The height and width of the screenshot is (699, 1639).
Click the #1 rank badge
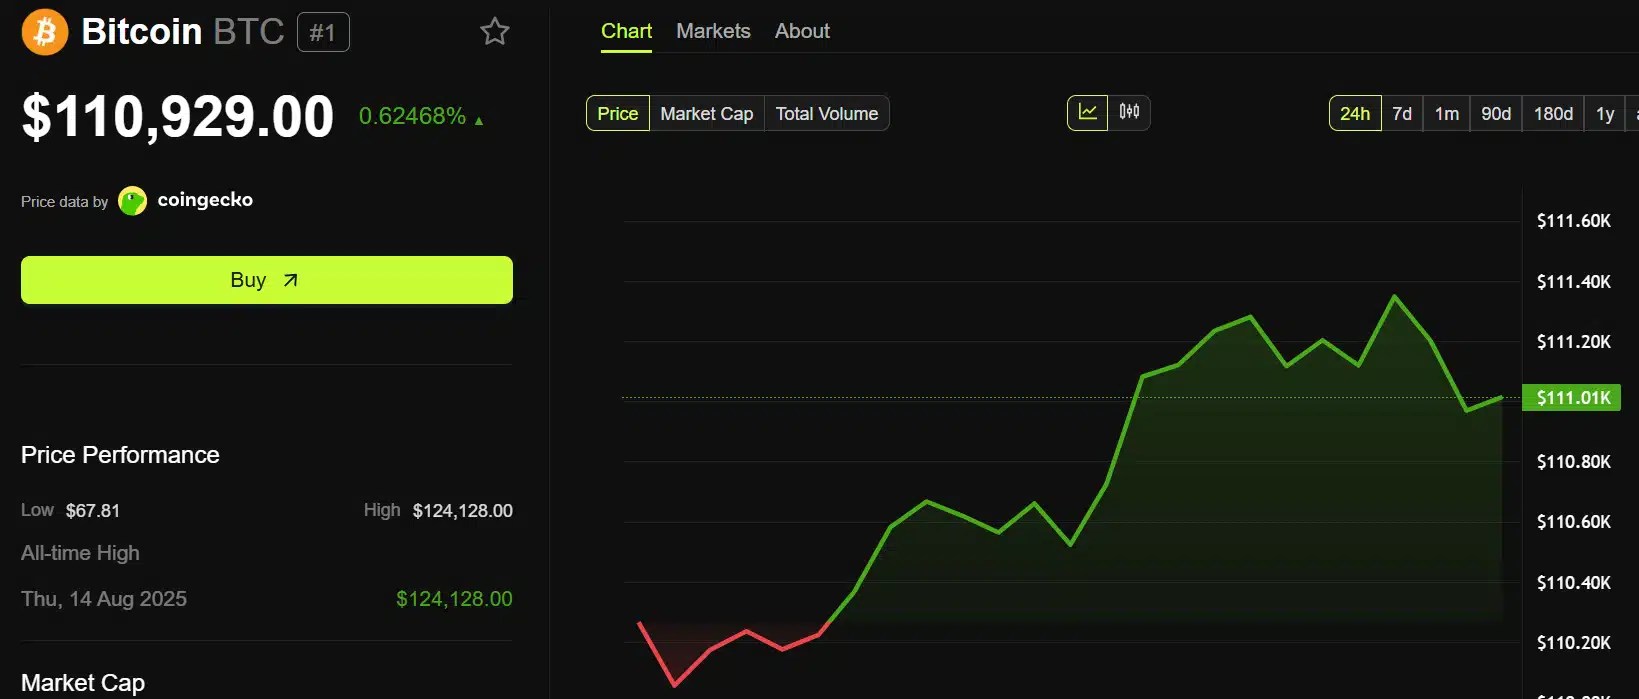[x=323, y=32]
